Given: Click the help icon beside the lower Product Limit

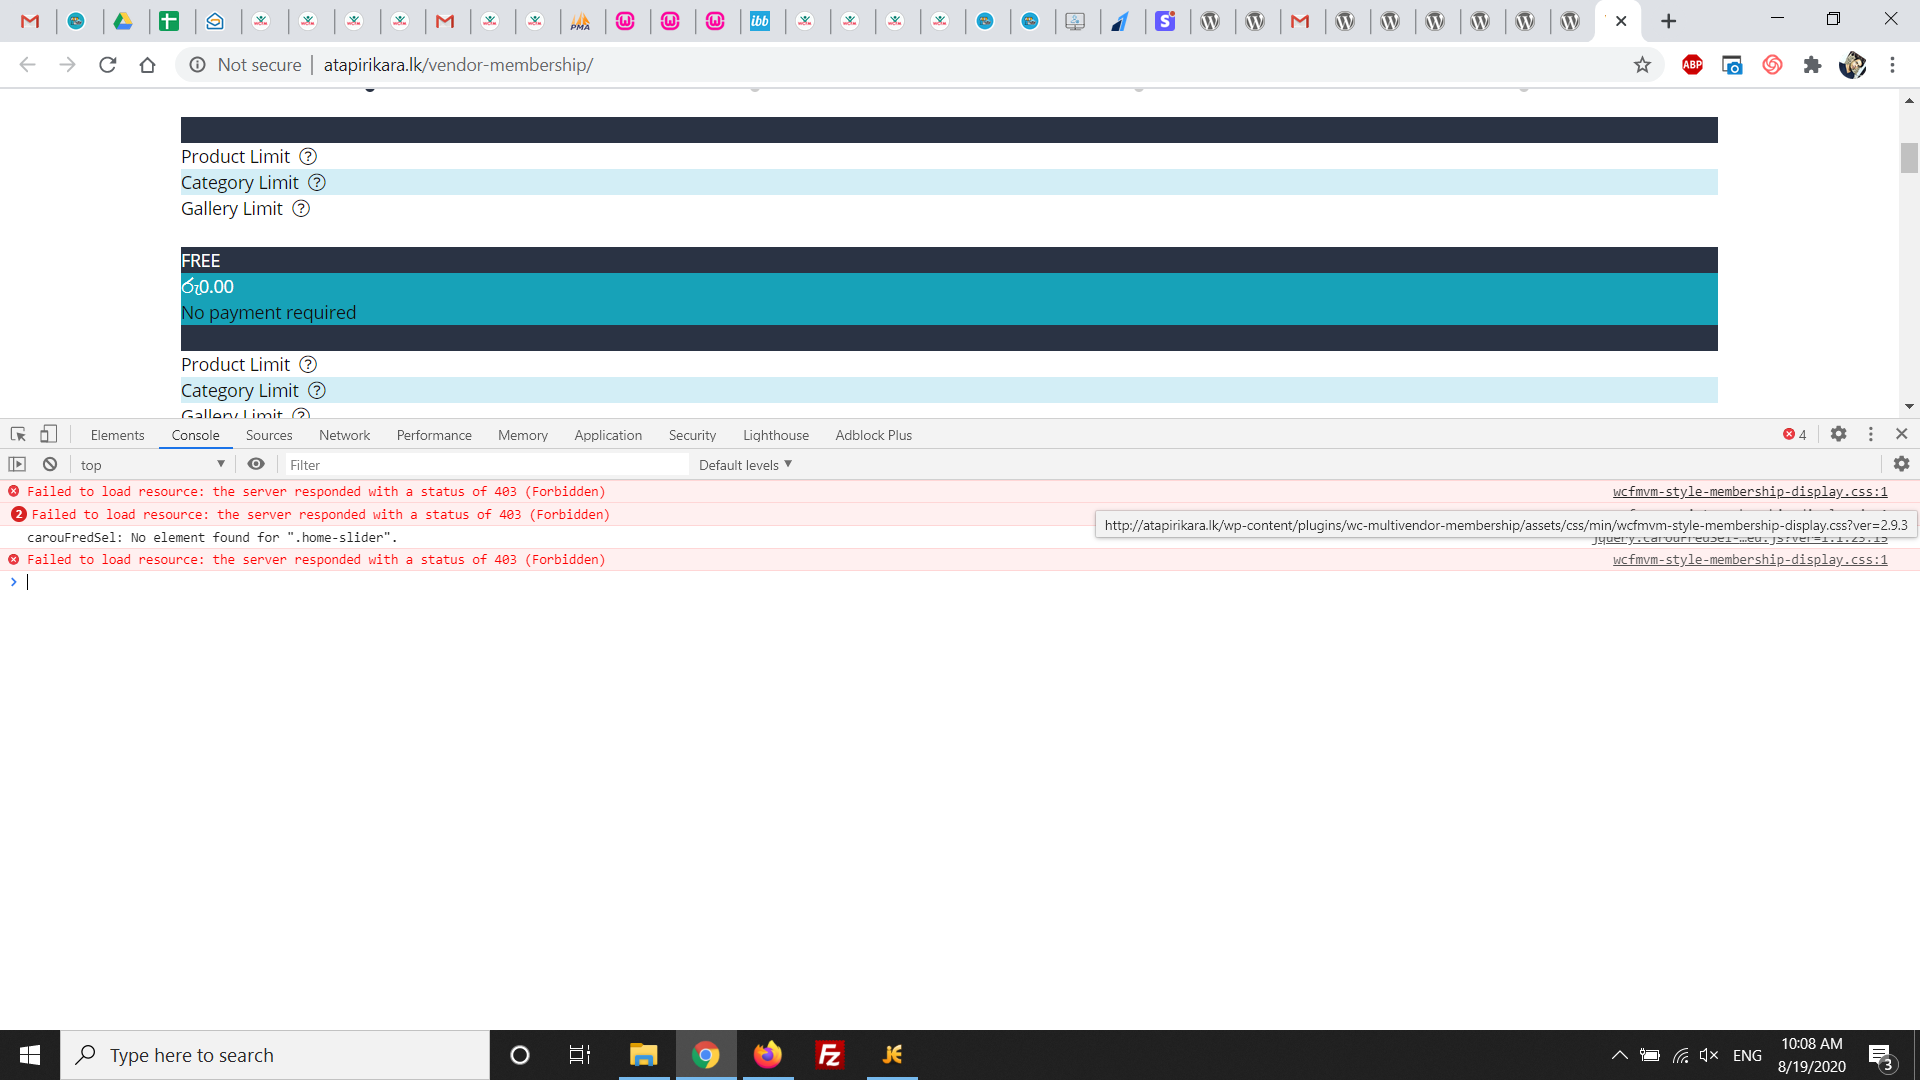Looking at the screenshot, I should [x=308, y=364].
